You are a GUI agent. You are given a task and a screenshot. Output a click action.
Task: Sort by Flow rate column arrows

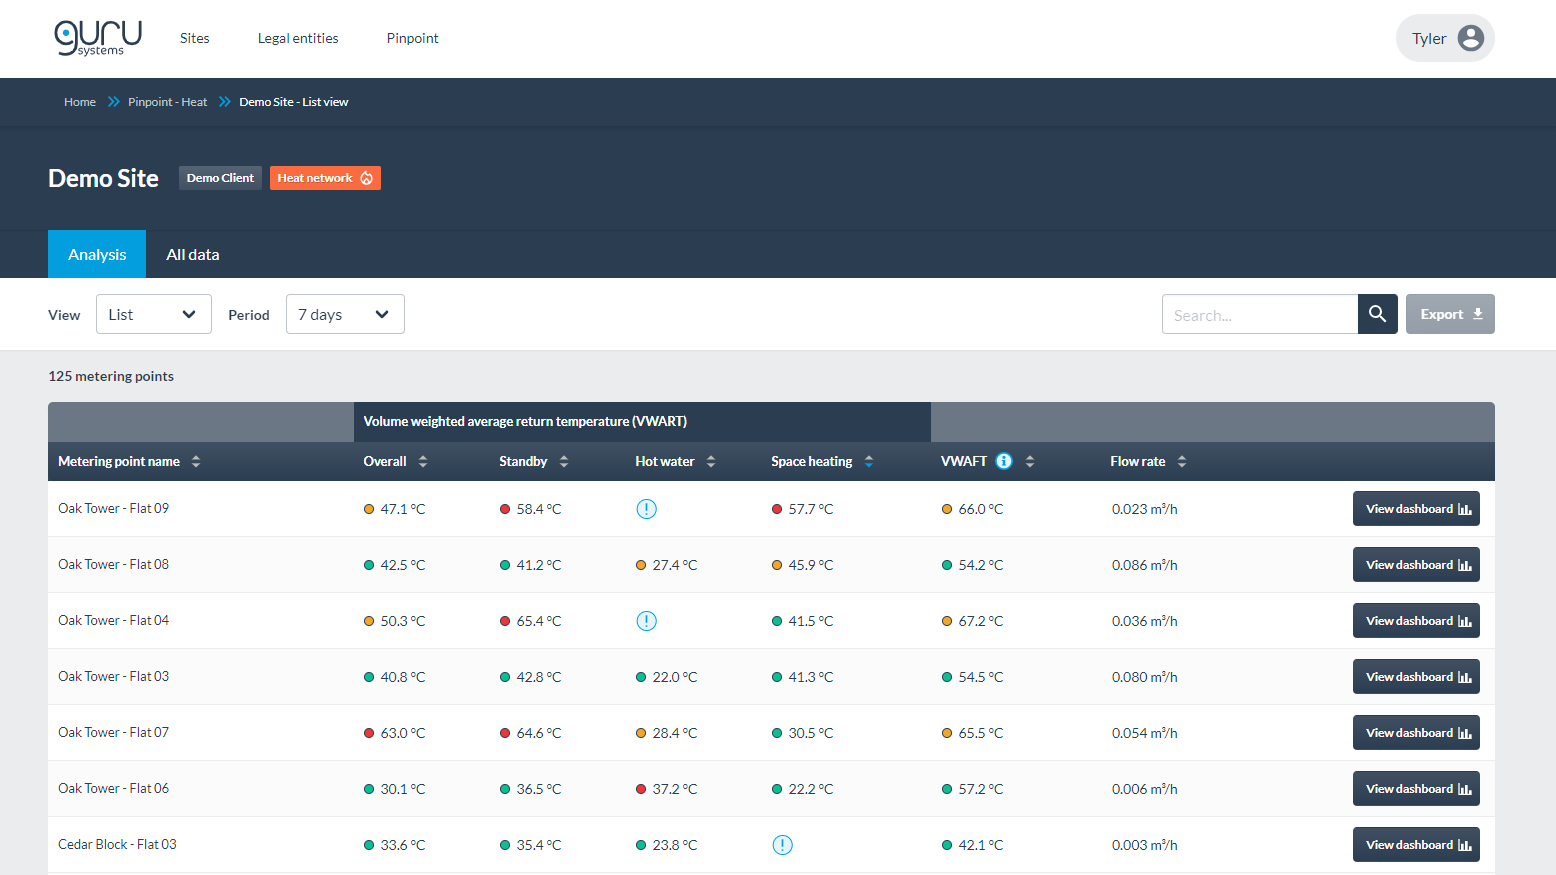point(1182,461)
